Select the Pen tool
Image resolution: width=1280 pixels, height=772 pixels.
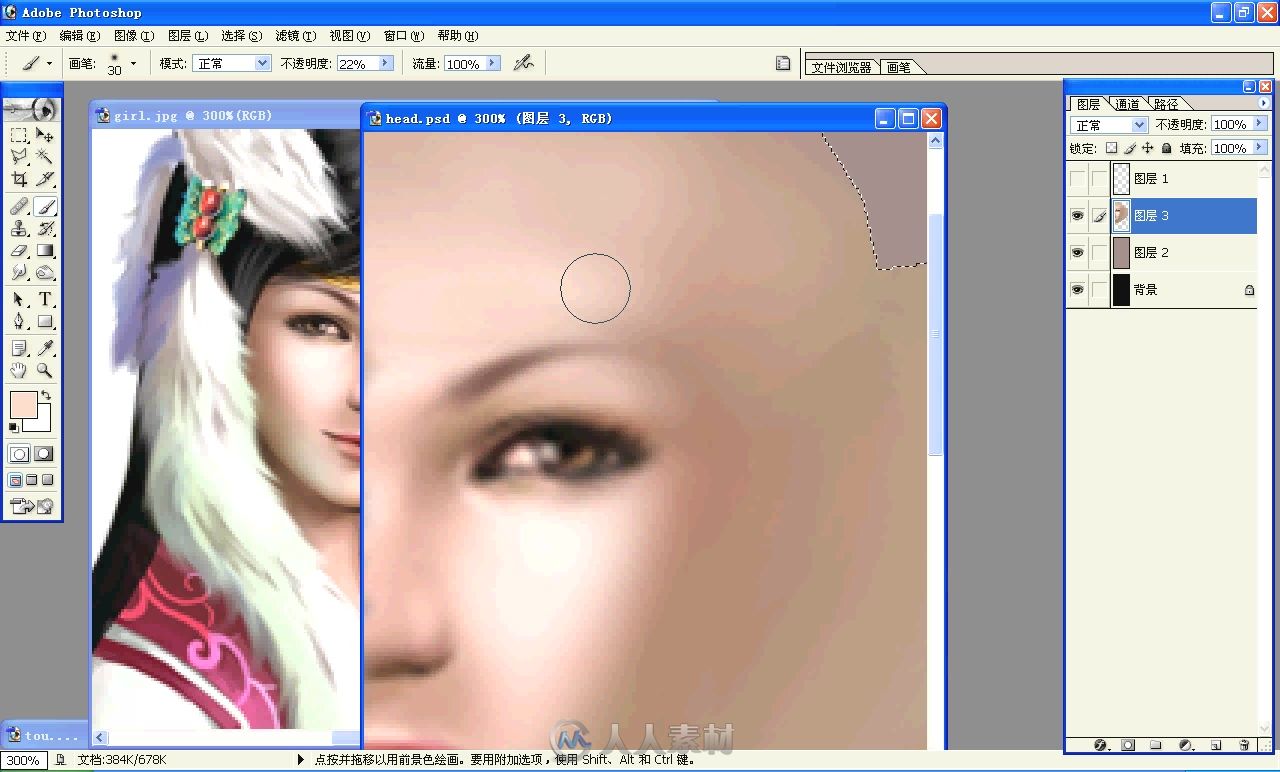click(x=19, y=321)
